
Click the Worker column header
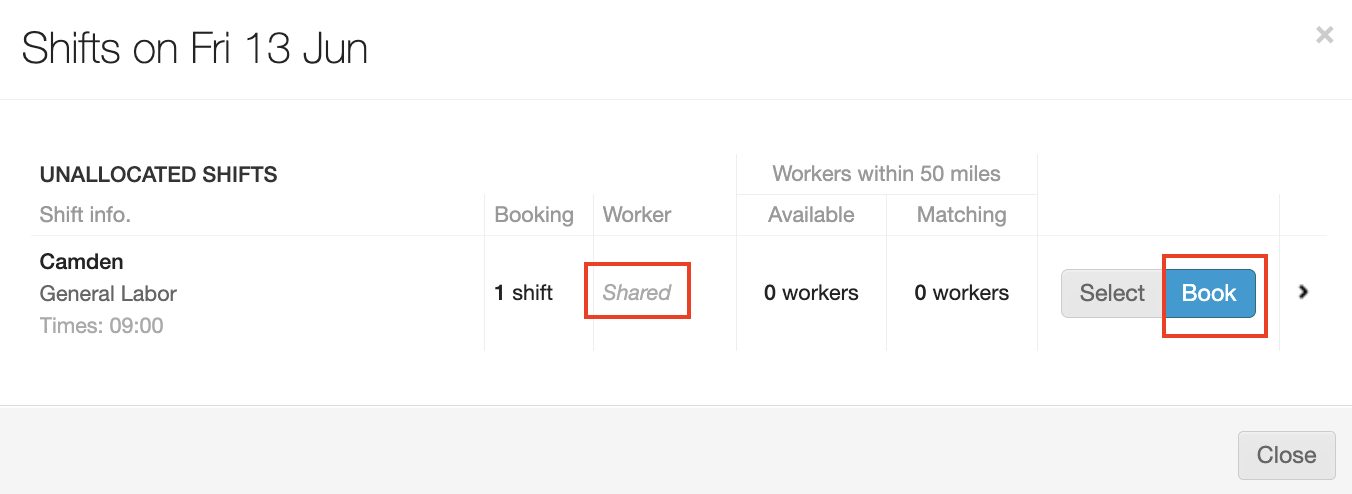637,215
